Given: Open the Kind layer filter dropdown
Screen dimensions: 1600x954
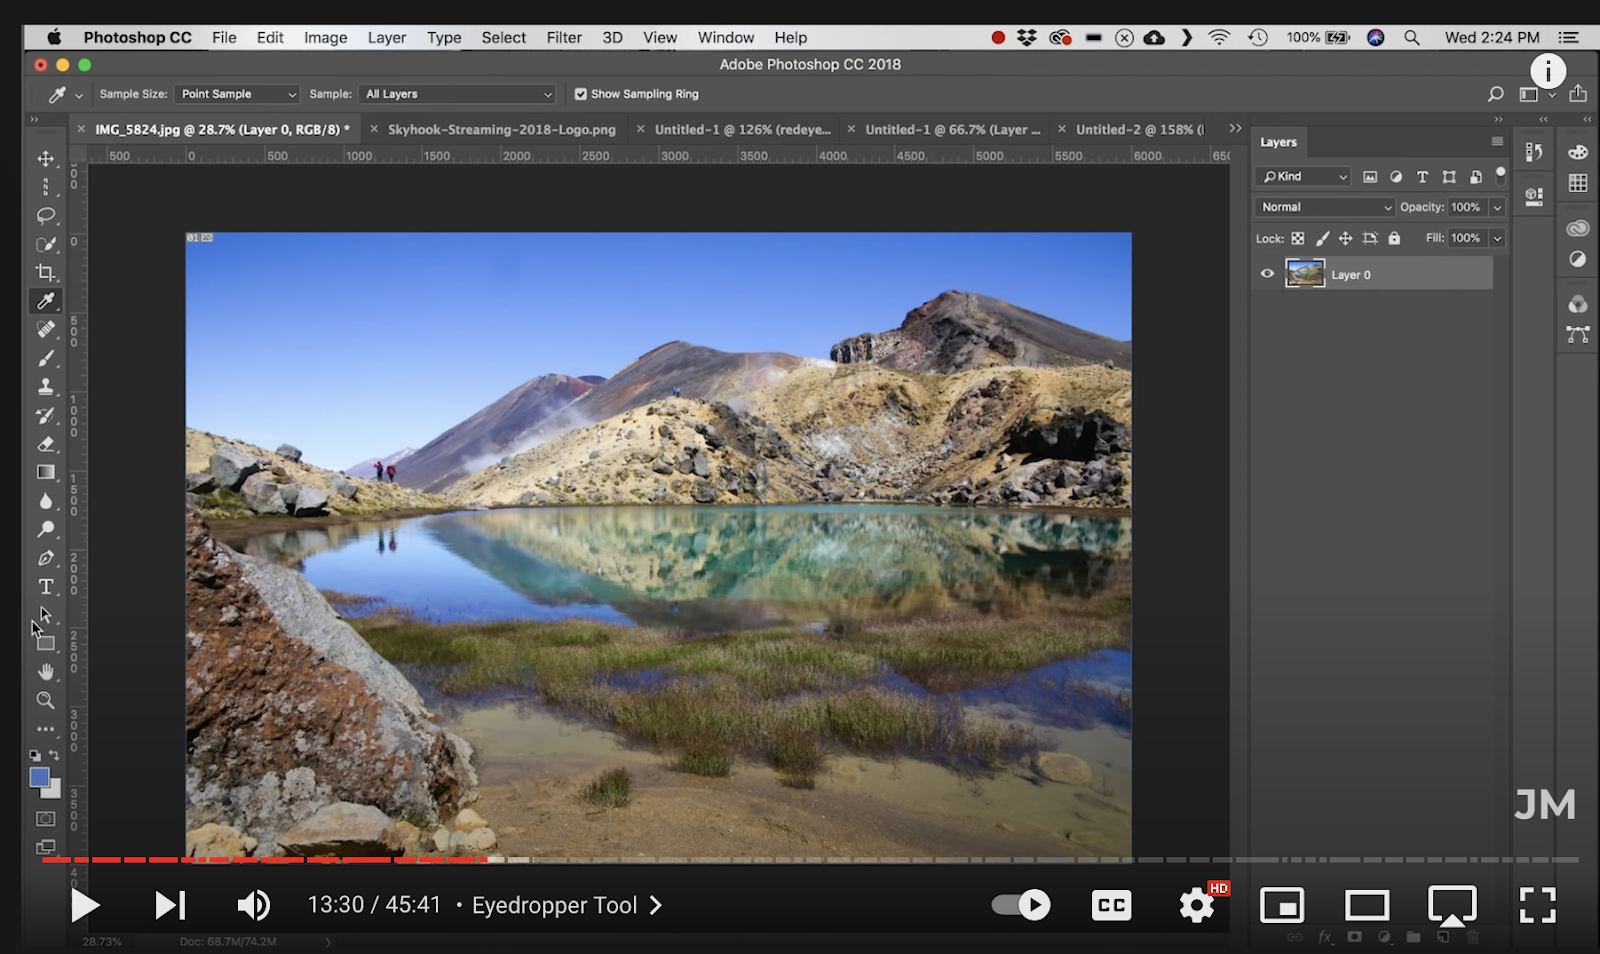Looking at the screenshot, I should click(1302, 177).
